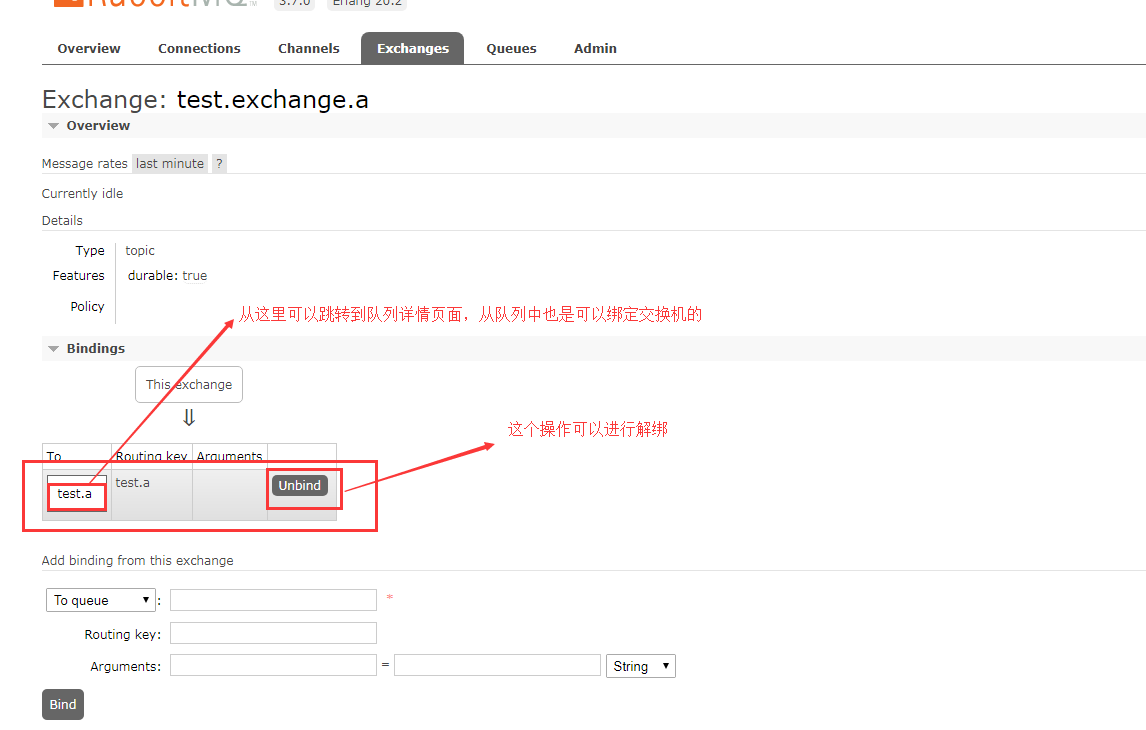Change the last minute message rates range
The image size is (1146, 730).
[170, 164]
